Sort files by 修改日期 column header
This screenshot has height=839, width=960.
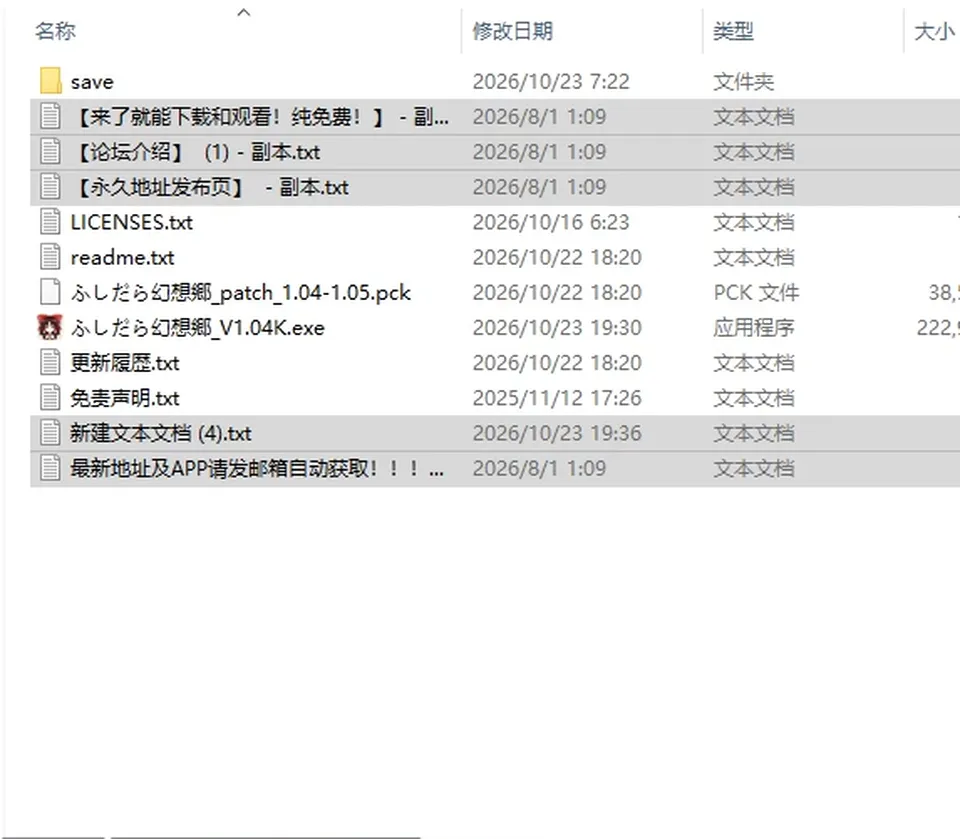point(512,31)
